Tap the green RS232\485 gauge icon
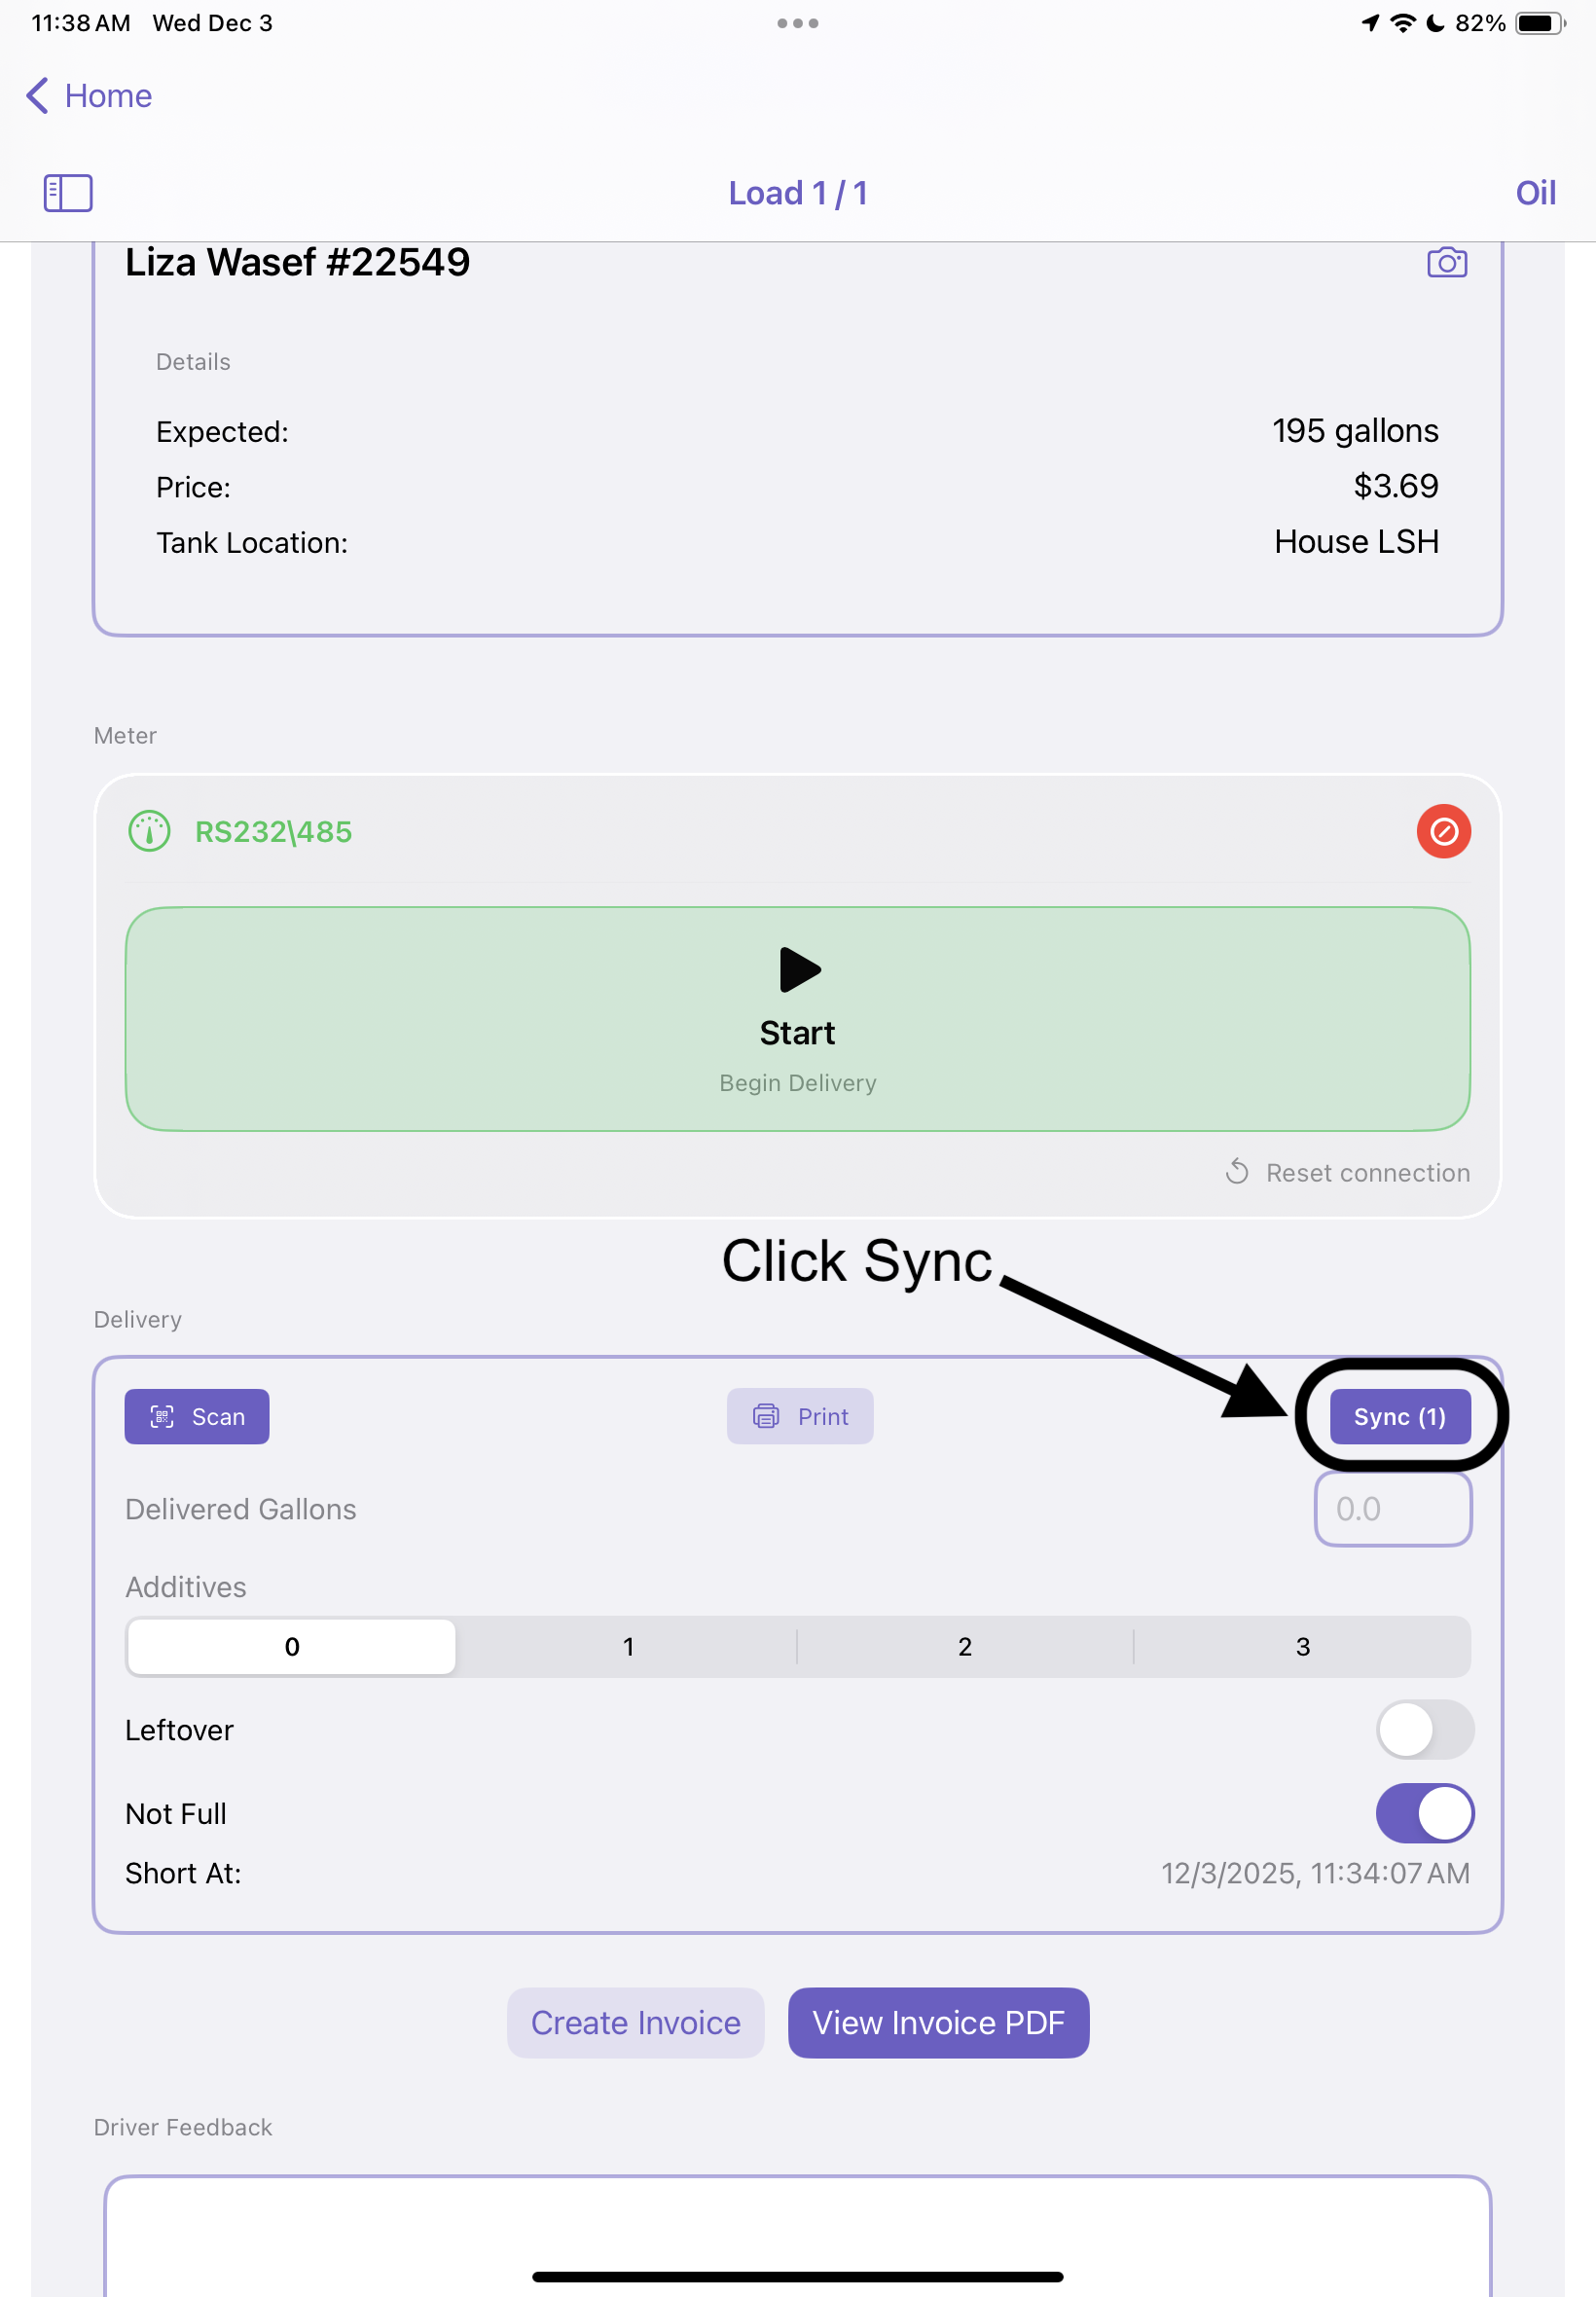This screenshot has width=1596, height=2297. tap(150, 831)
